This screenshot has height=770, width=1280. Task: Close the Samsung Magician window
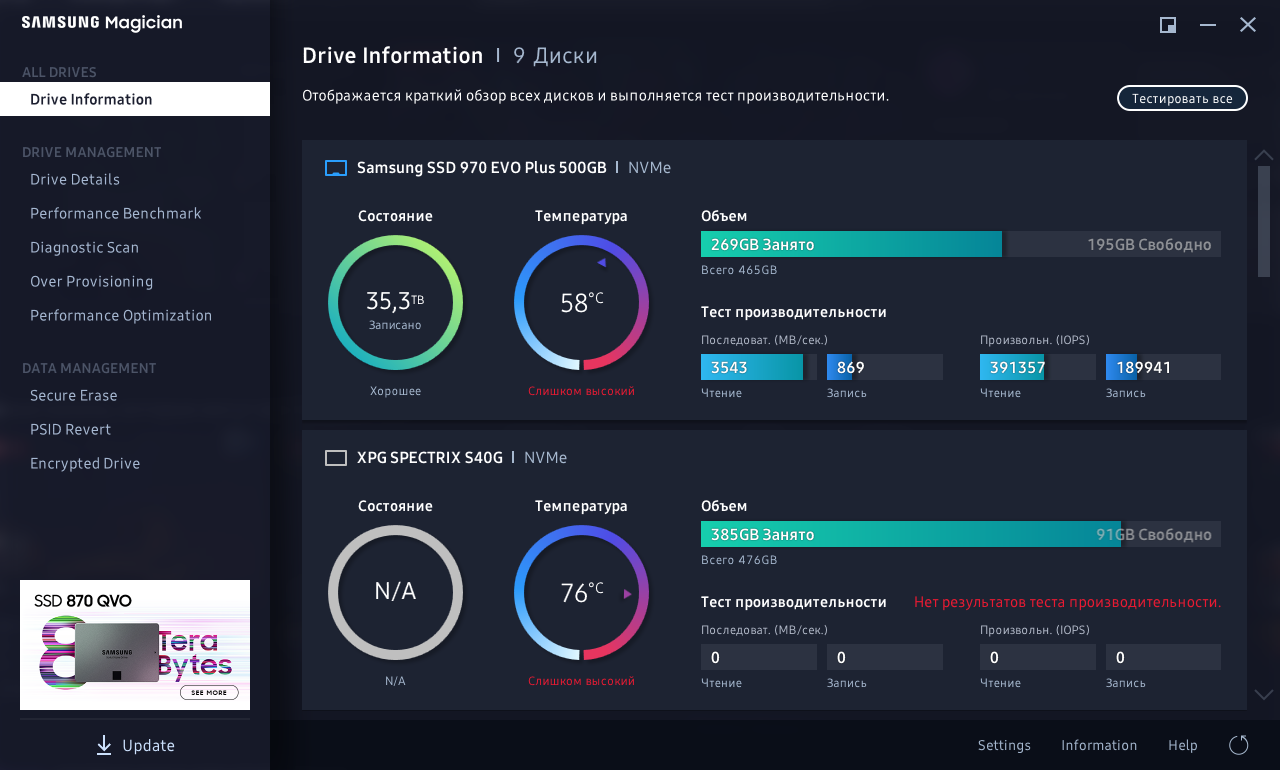click(x=1248, y=25)
